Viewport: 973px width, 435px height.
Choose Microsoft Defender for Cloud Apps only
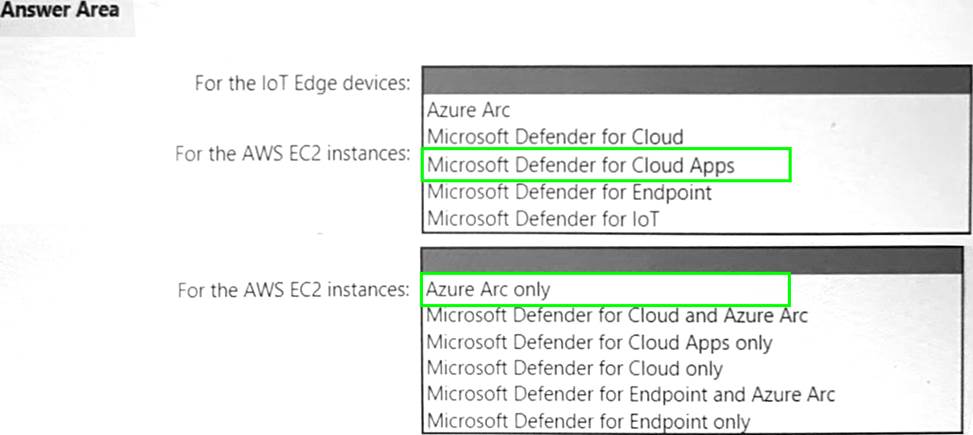(599, 342)
